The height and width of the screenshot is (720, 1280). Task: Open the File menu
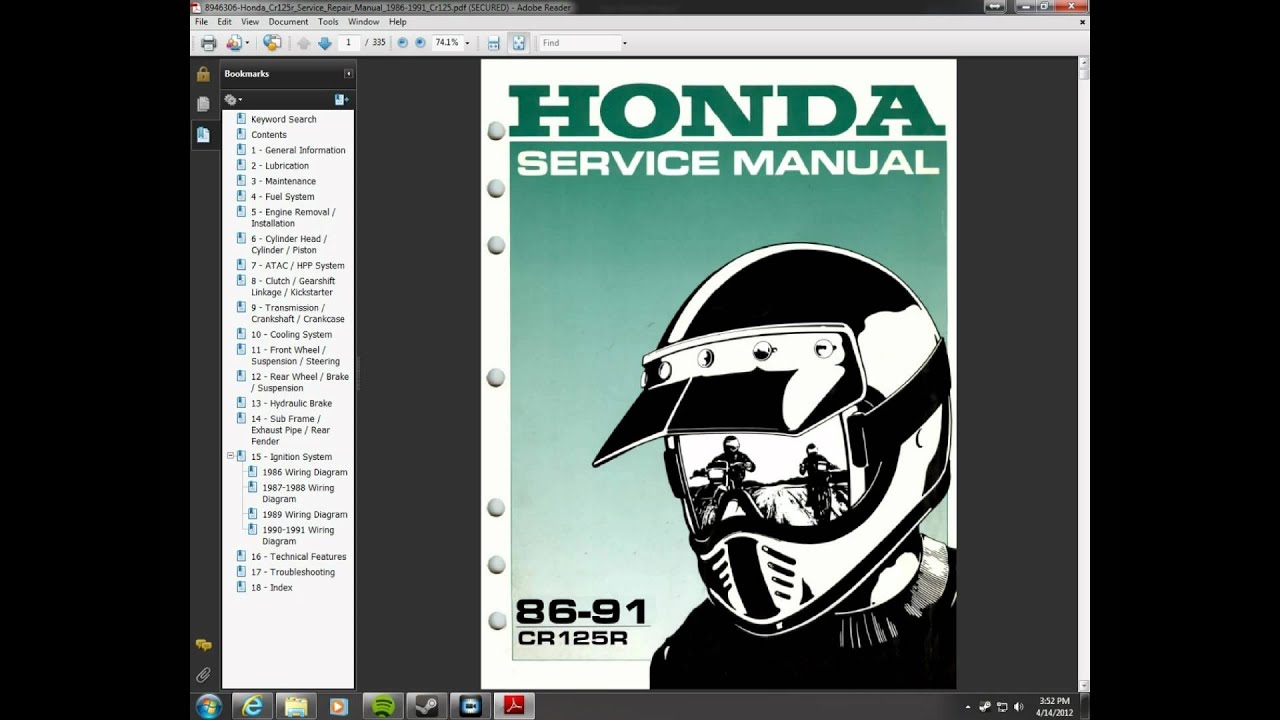[201, 21]
